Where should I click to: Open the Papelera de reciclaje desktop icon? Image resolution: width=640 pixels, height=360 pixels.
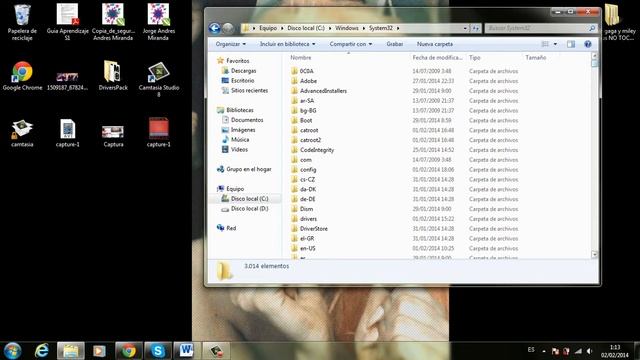[22, 22]
